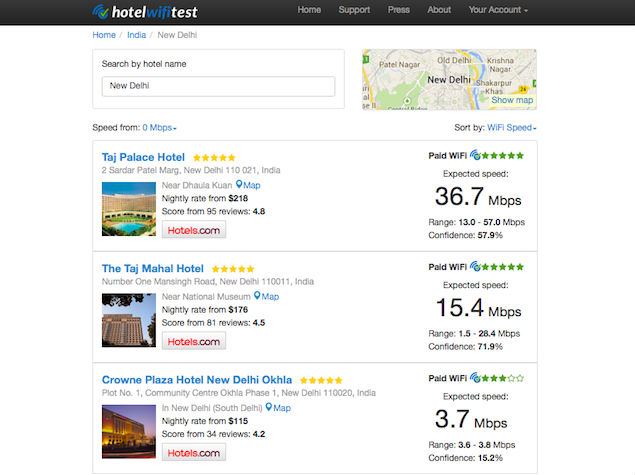Open the Taj Palace Hotel title link
635x475 pixels.
tap(143, 157)
